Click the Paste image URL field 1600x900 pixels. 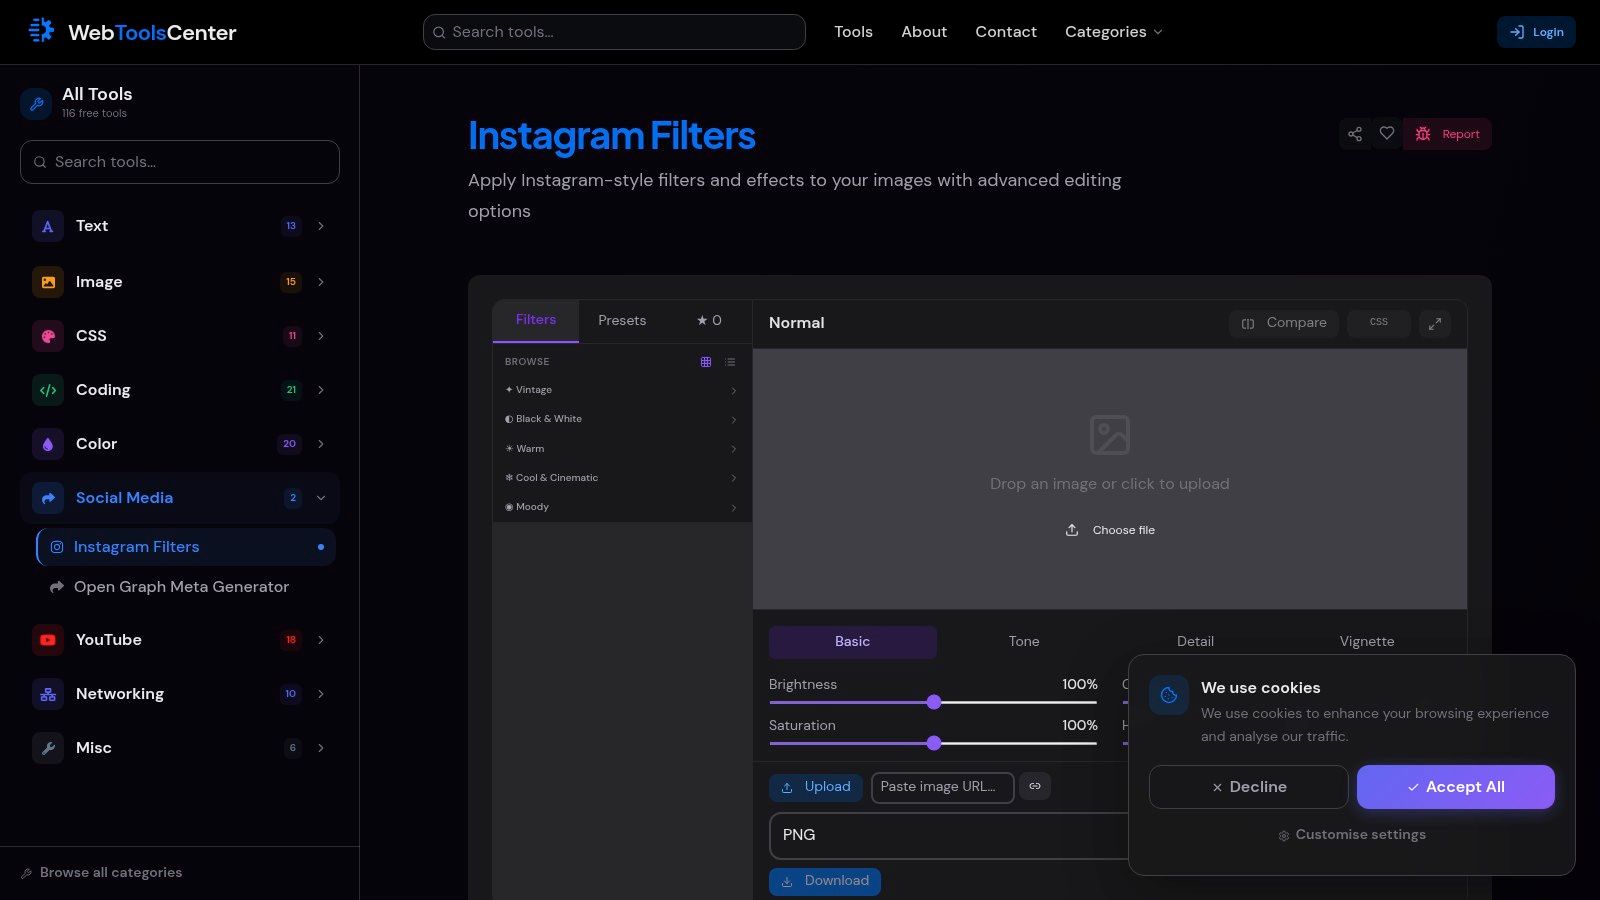pyautogui.click(x=943, y=787)
